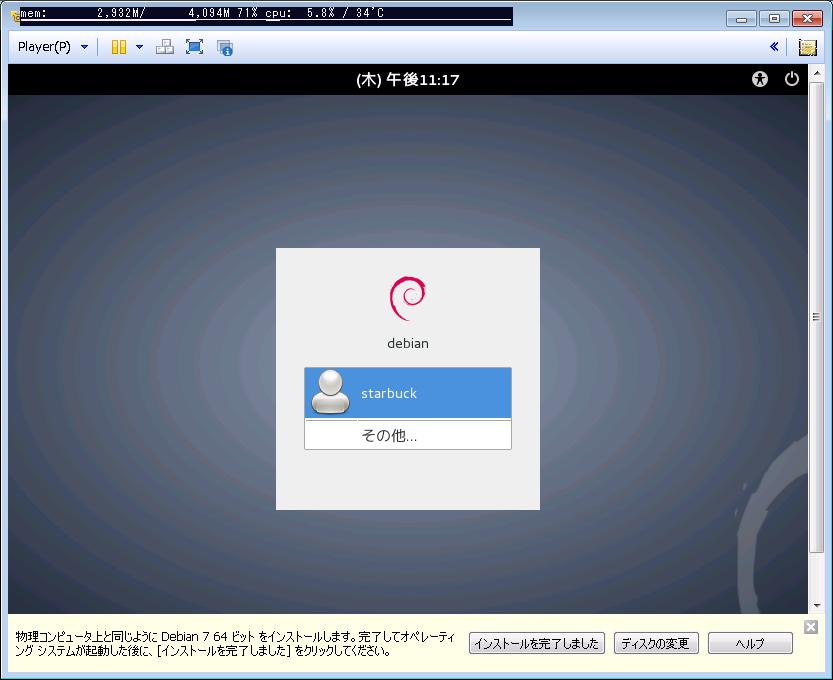This screenshot has height=680, width=833.
Task: Click the starbuck user avatar
Action: (330, 392)
